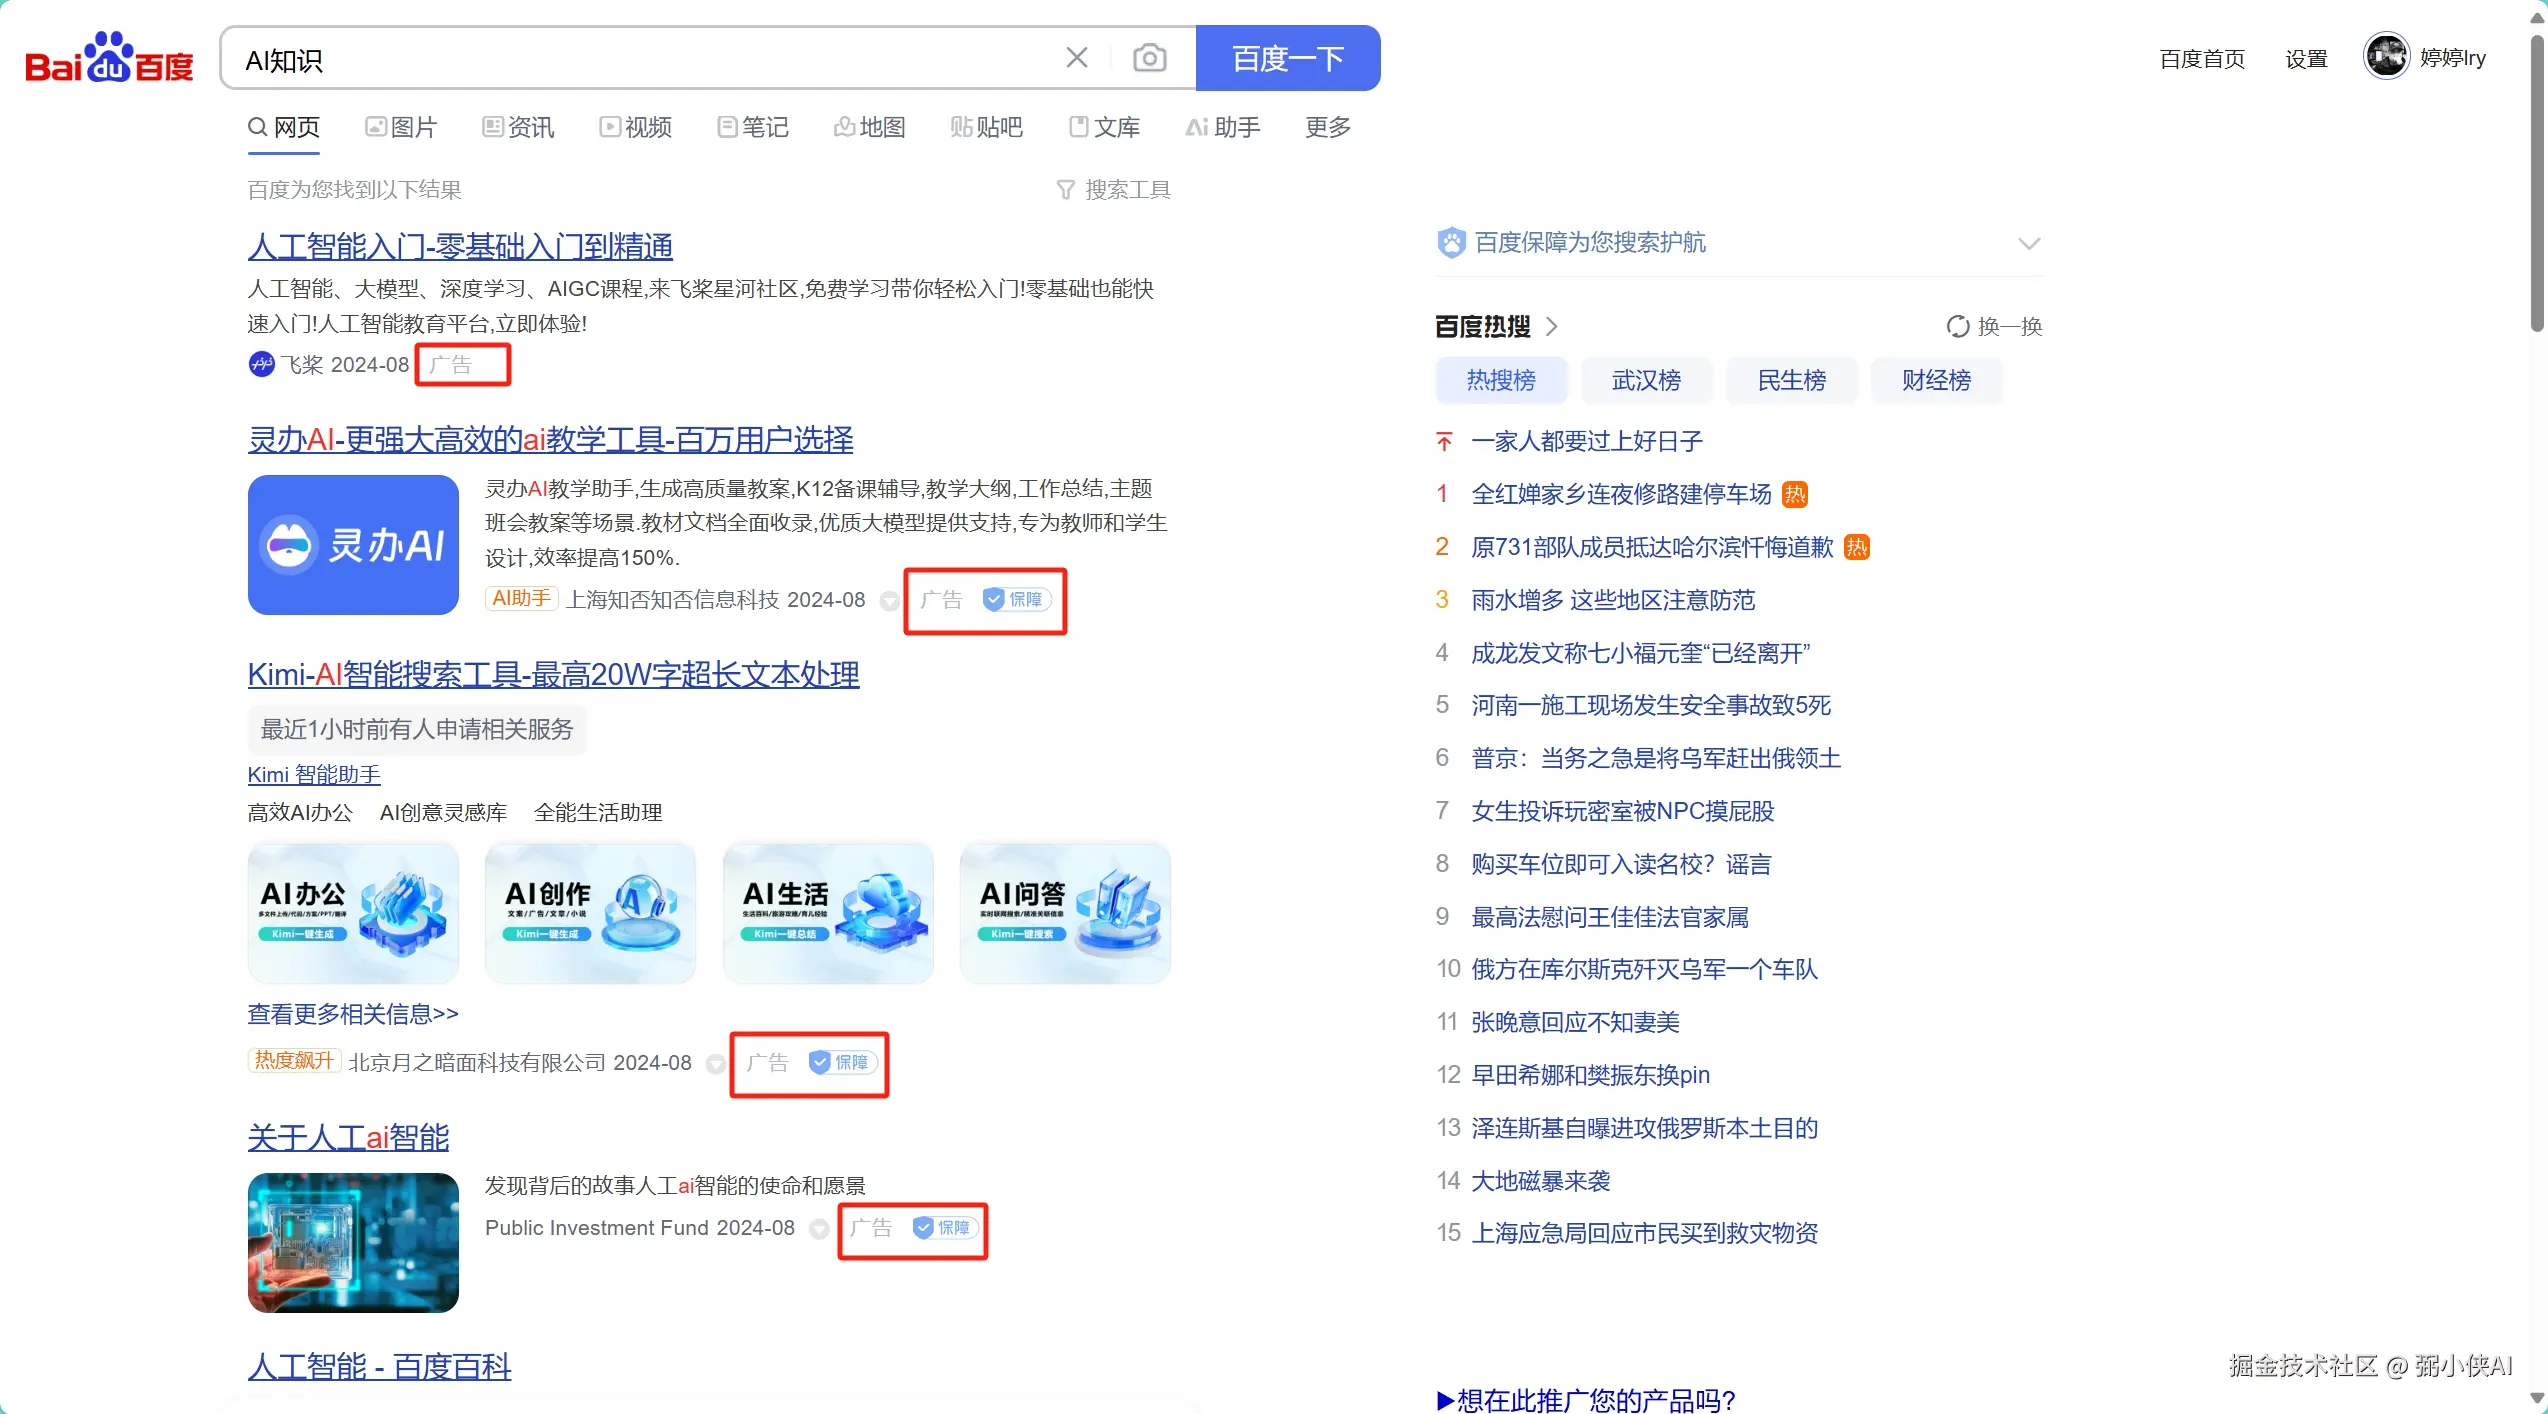Open 人工智能入门-零基础入门到精通 result link
This screenshot has height=1414, width=2548.
tap(459, 246)
